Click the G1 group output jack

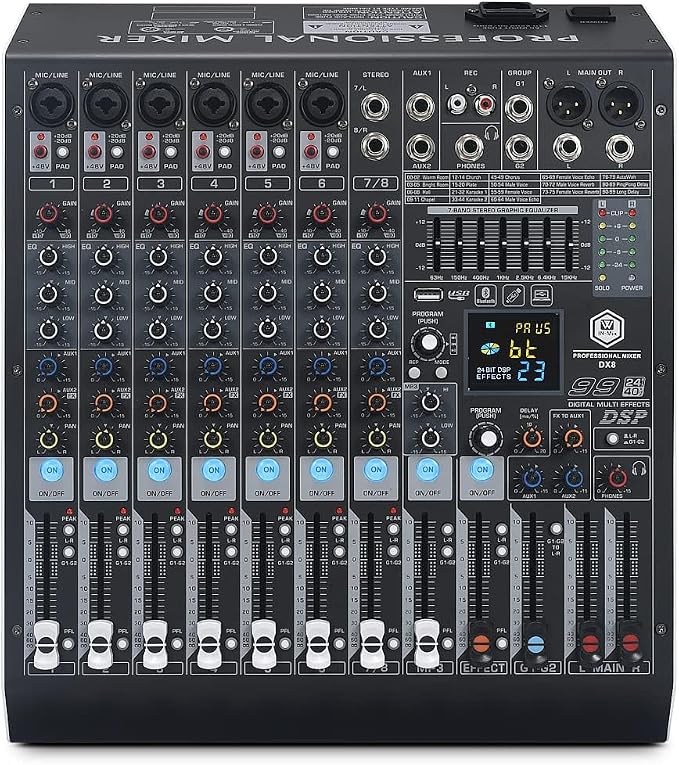pyautogui.click(x=519, y=107)
